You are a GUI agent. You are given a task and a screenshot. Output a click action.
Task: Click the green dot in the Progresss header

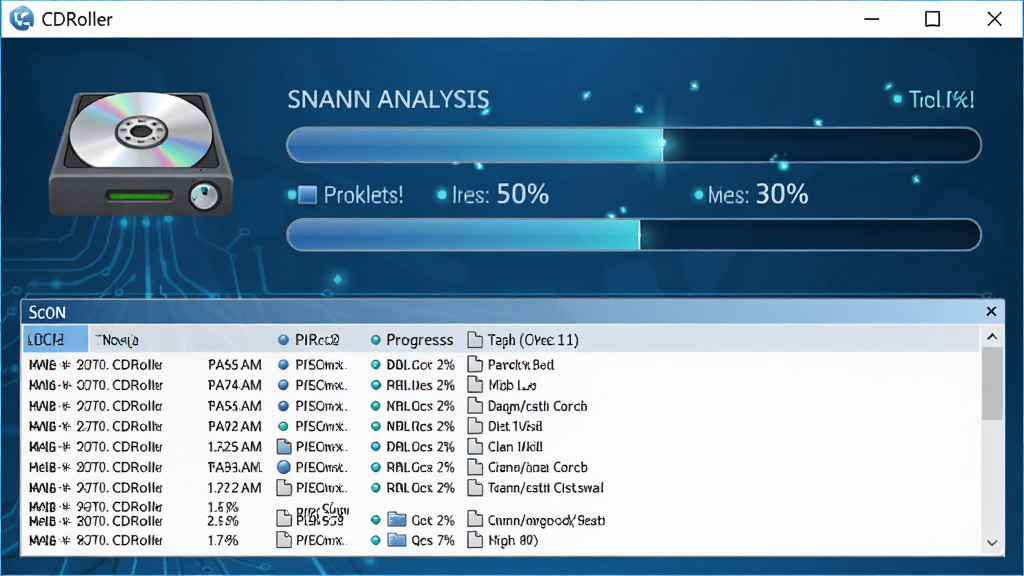(376, 340)
